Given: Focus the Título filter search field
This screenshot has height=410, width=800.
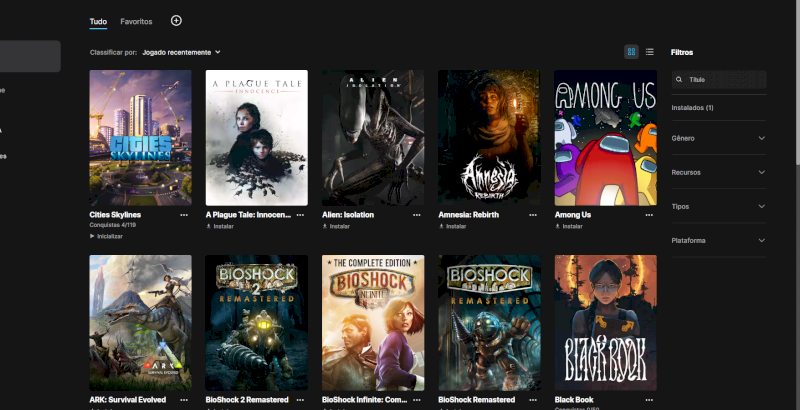Looking at the screenshot, I should click(x=719, y=80).
